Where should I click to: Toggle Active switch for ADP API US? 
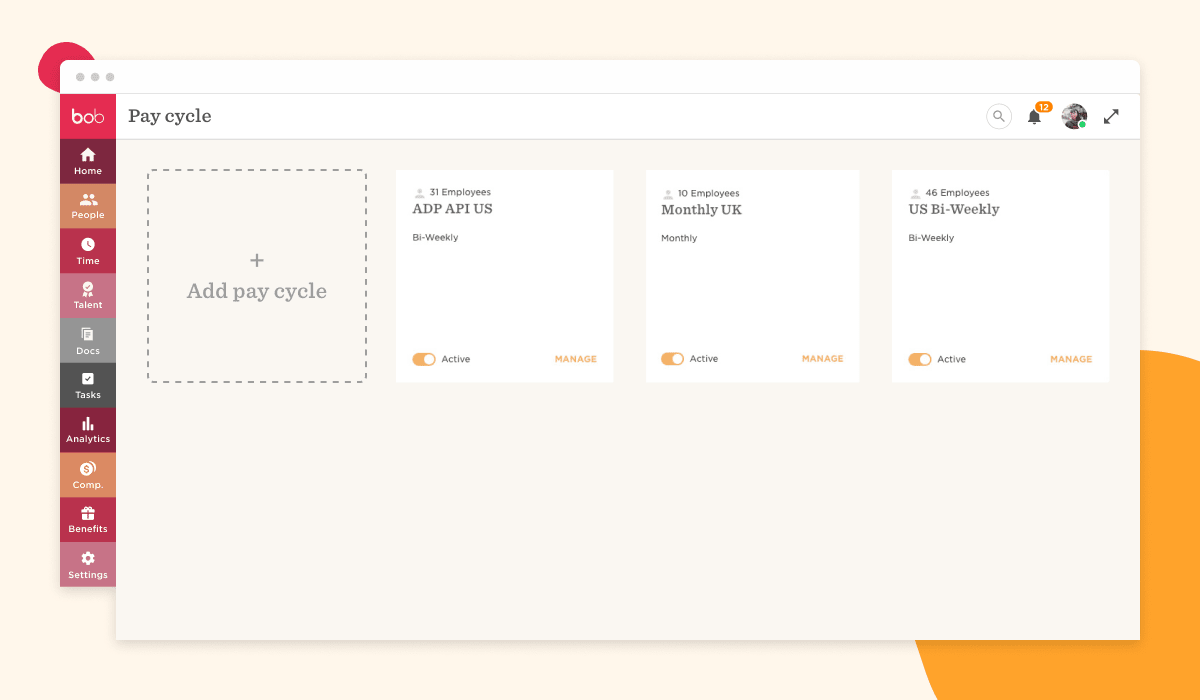[x=424, y=359]
